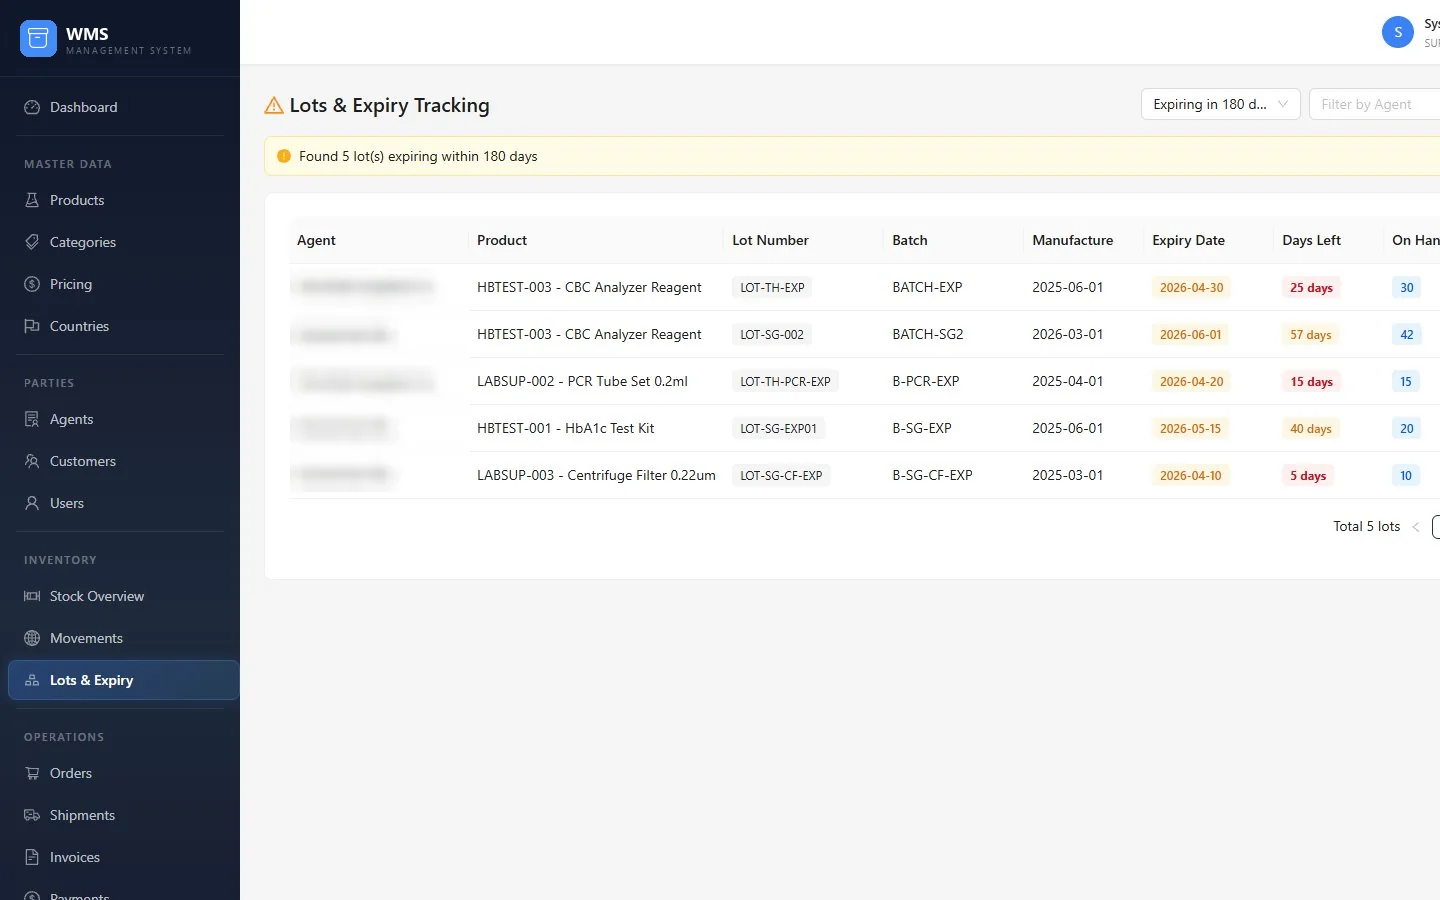Click the Products flask icon

[x=32, y=201]
